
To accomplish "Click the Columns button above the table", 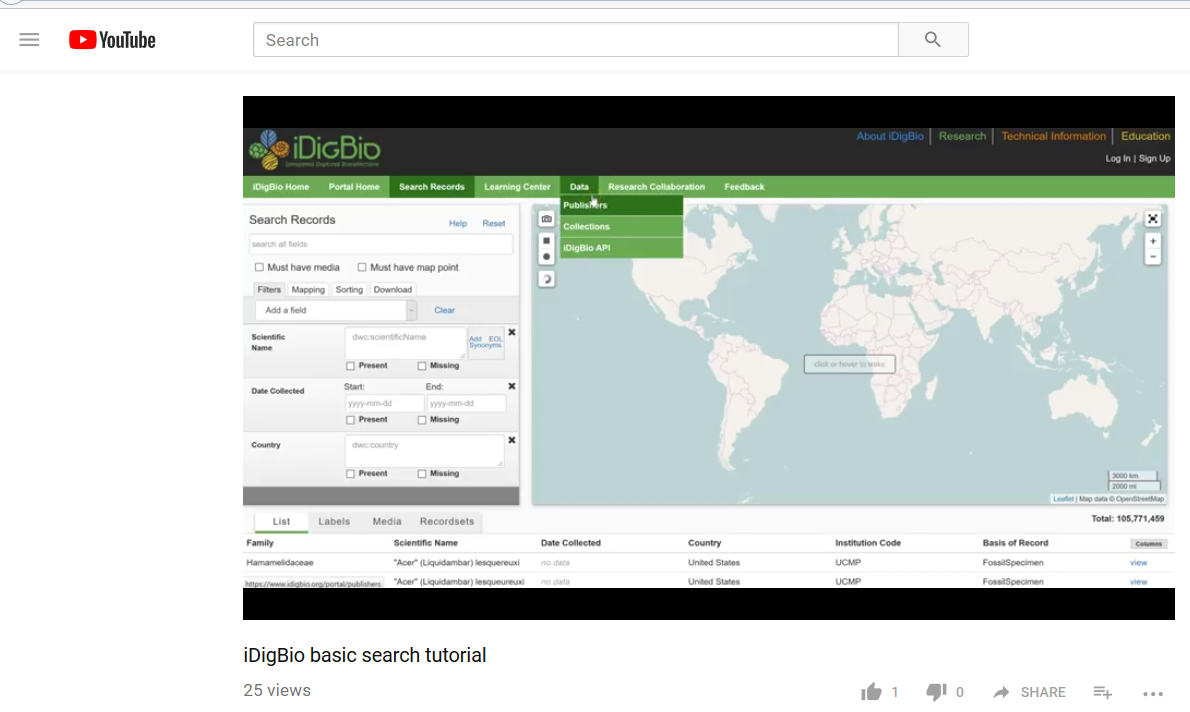I will point(1148,543).
